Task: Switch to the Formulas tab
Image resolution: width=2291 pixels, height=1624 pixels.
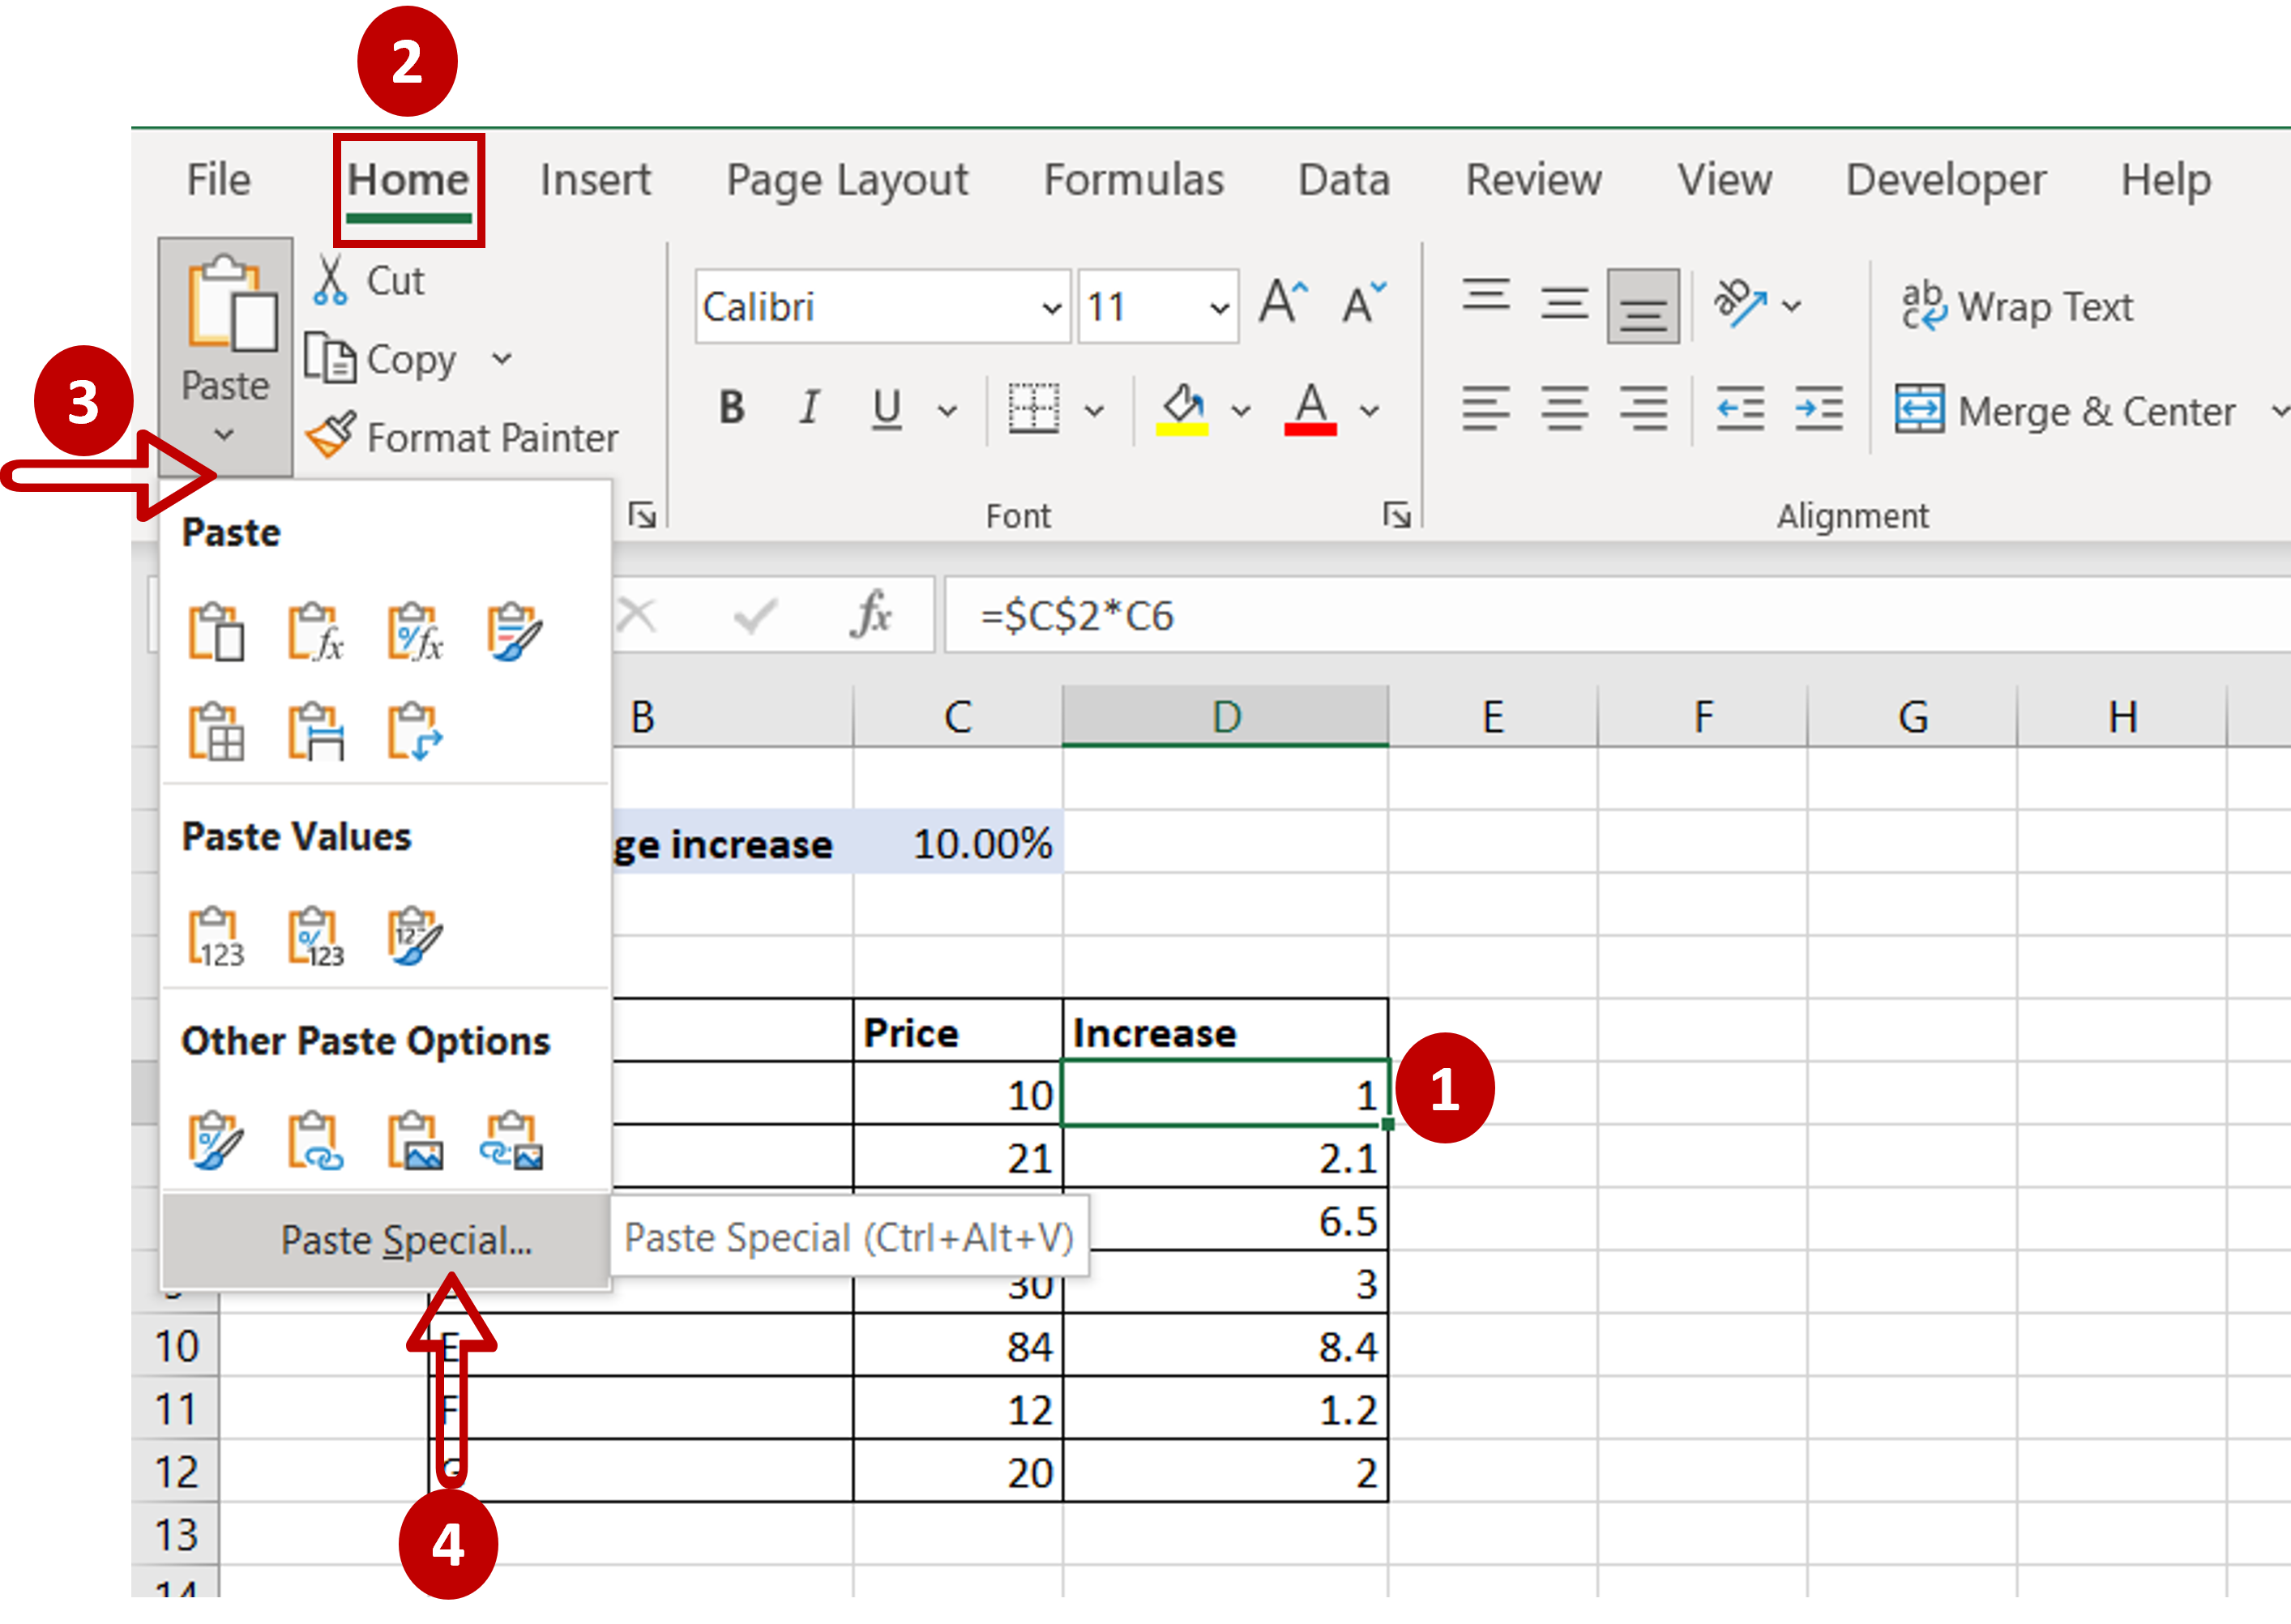Action: tap(1133, 180)
